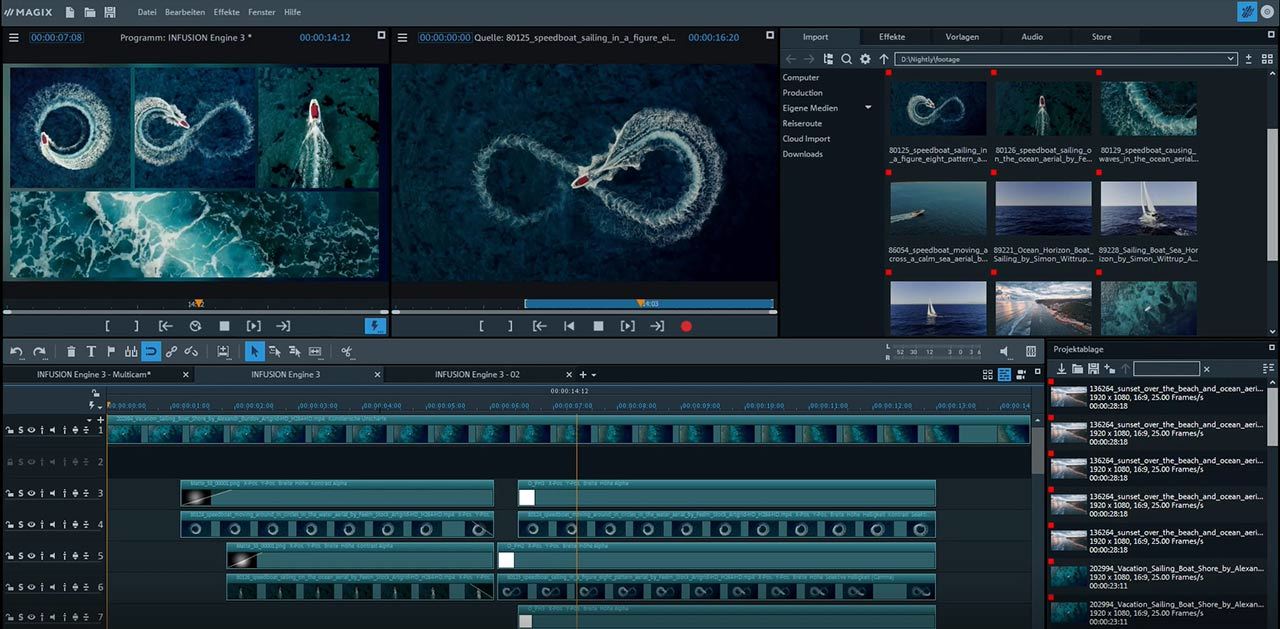Open a project with the folder icon
The height and width of the screenshot is (629, 1280).
pyautogui.click(x=90, y=12)
